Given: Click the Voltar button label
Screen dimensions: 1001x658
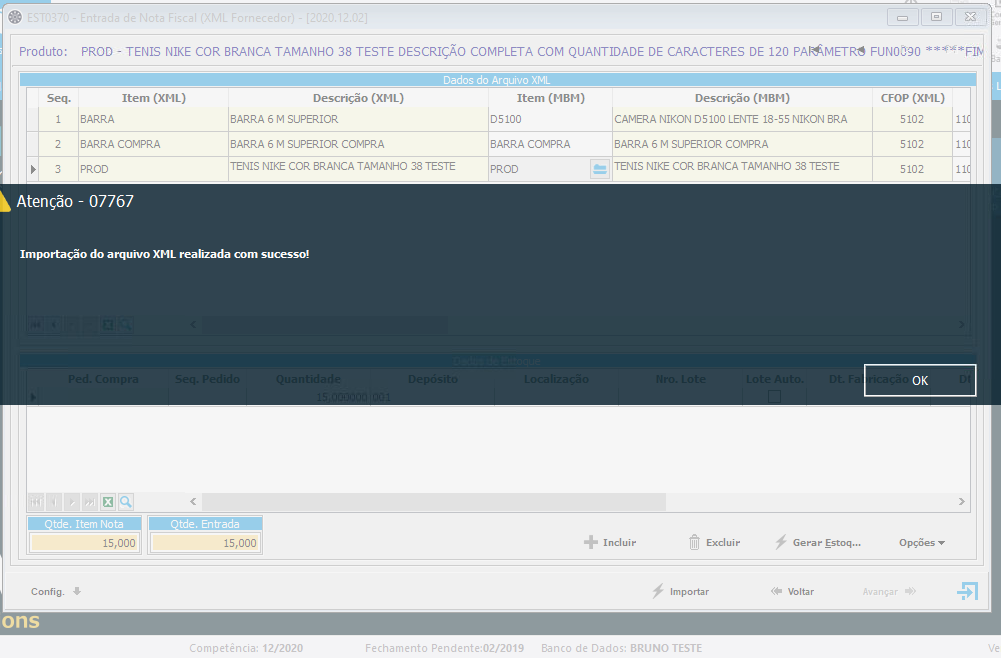Looking at the screenshot, I should (x=801, y=592).
